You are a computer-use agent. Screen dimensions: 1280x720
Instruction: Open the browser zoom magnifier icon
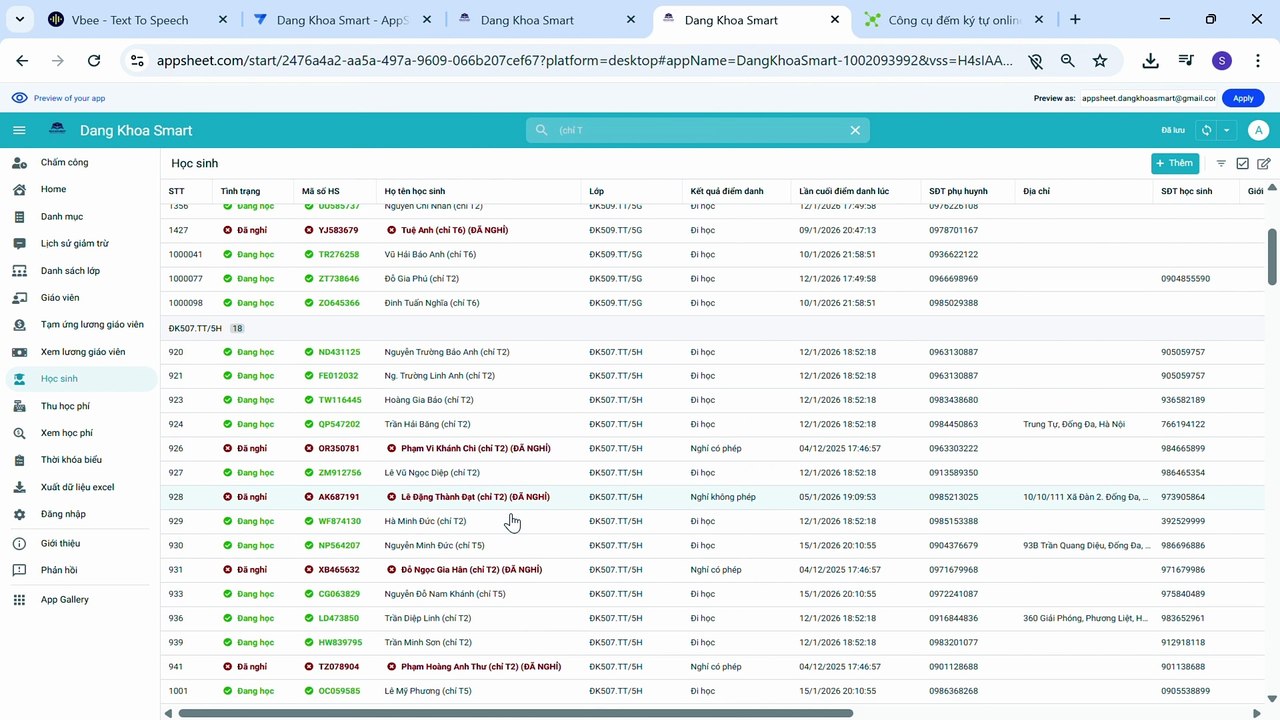1068,61
